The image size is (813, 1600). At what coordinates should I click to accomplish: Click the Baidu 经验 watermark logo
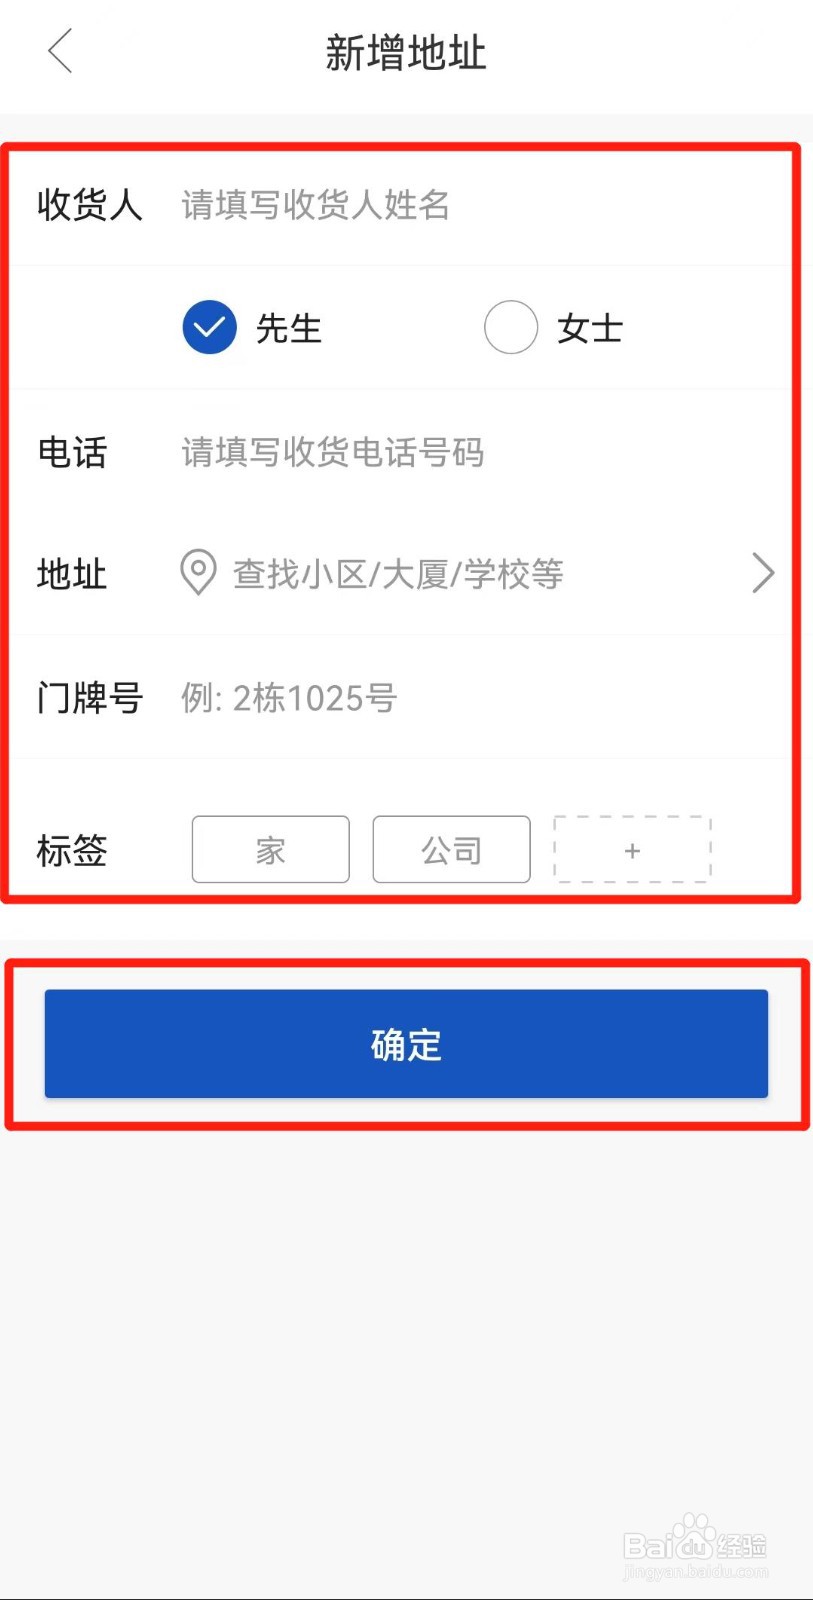[x=696, y=1546]
